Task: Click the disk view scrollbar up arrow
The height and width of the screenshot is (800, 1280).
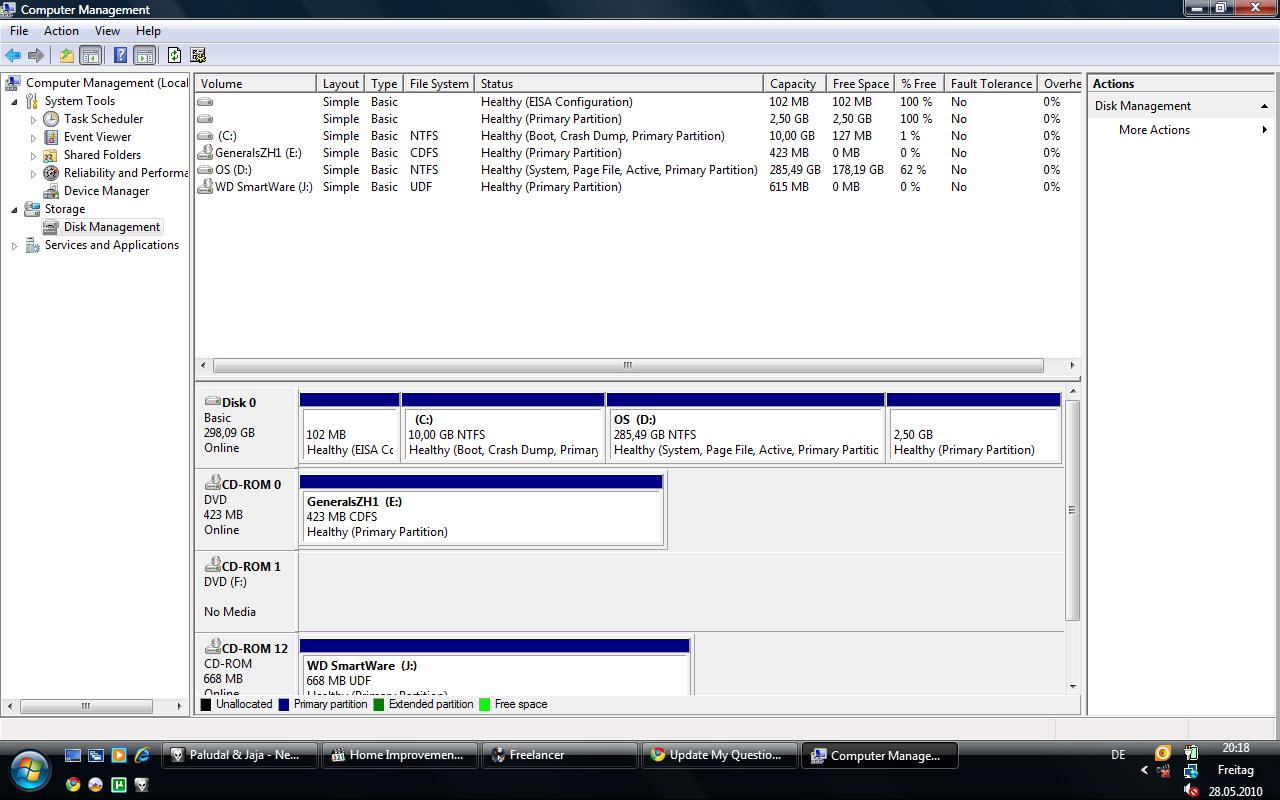Action: [x=1073, y=393]
